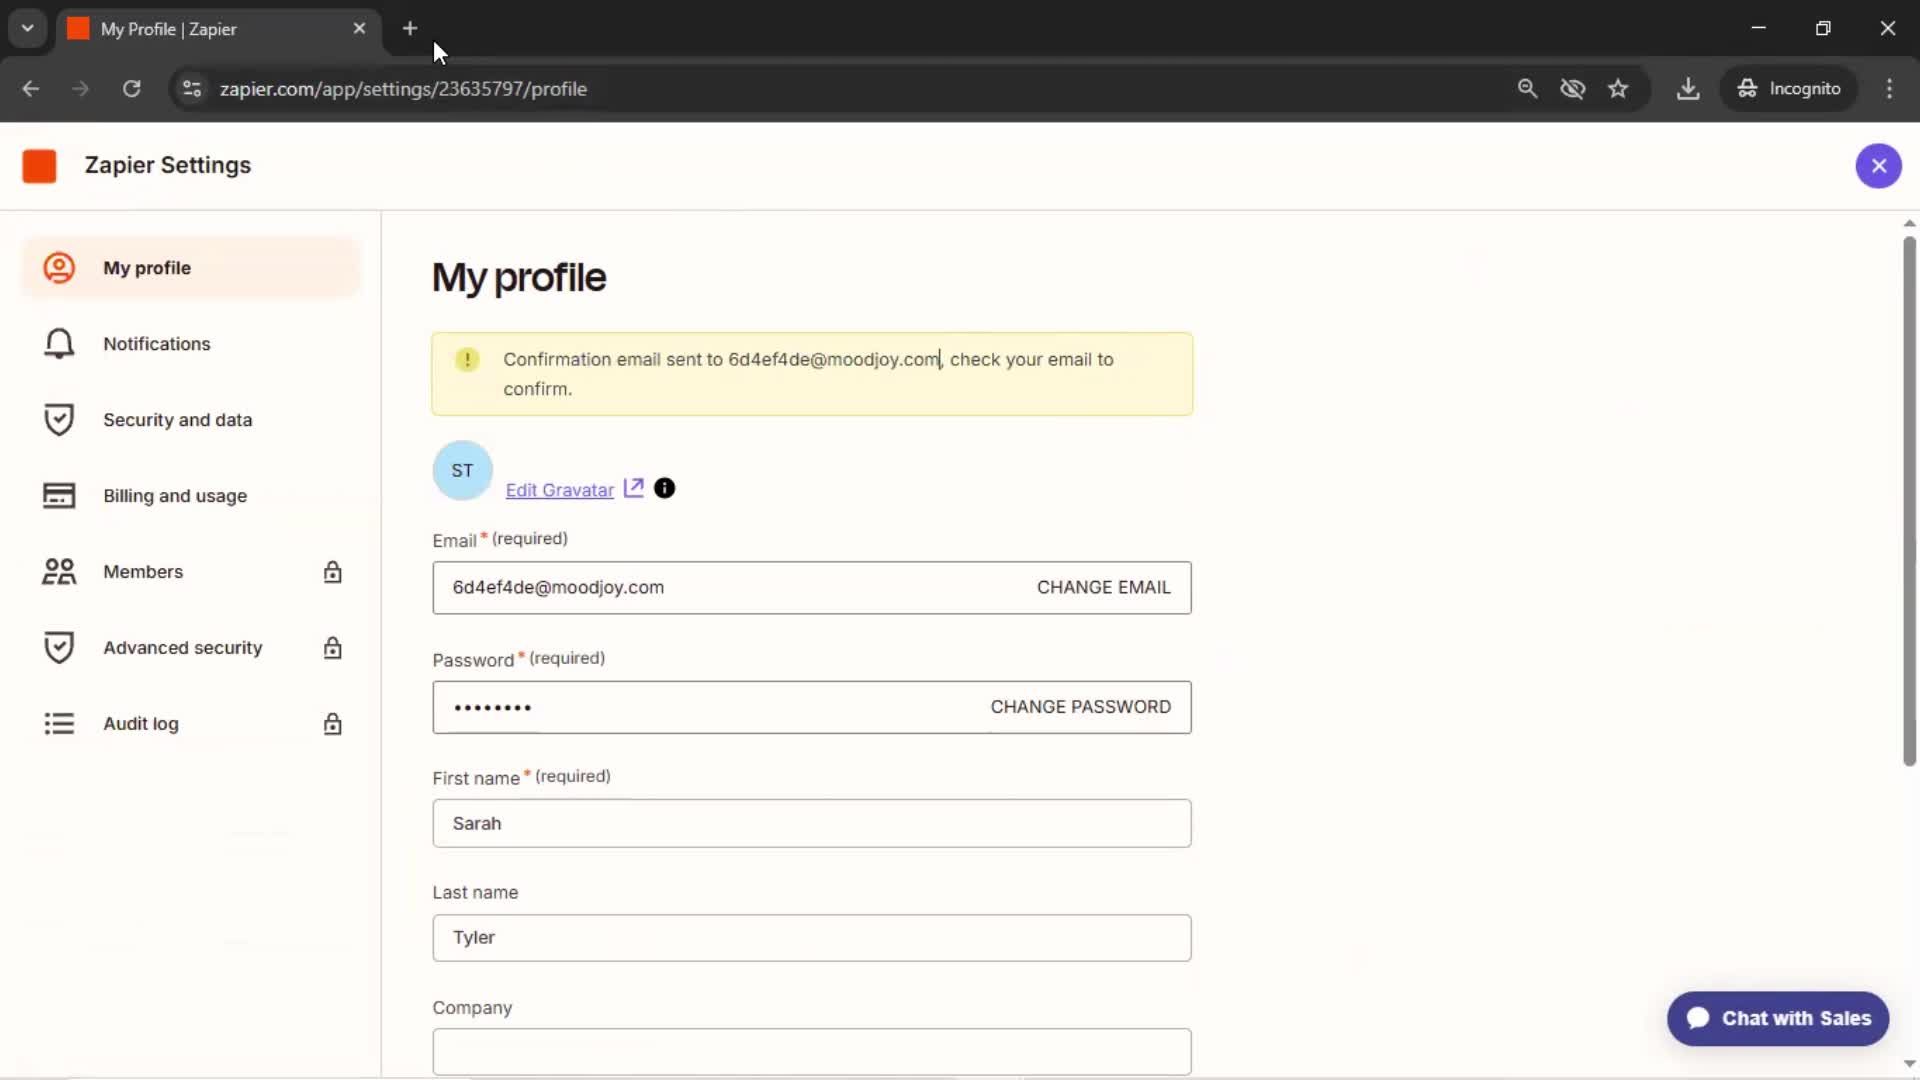This screenshot has width=1920, height=1080.
Task: Go back with browser back arrow
Action: coord(31,89)
